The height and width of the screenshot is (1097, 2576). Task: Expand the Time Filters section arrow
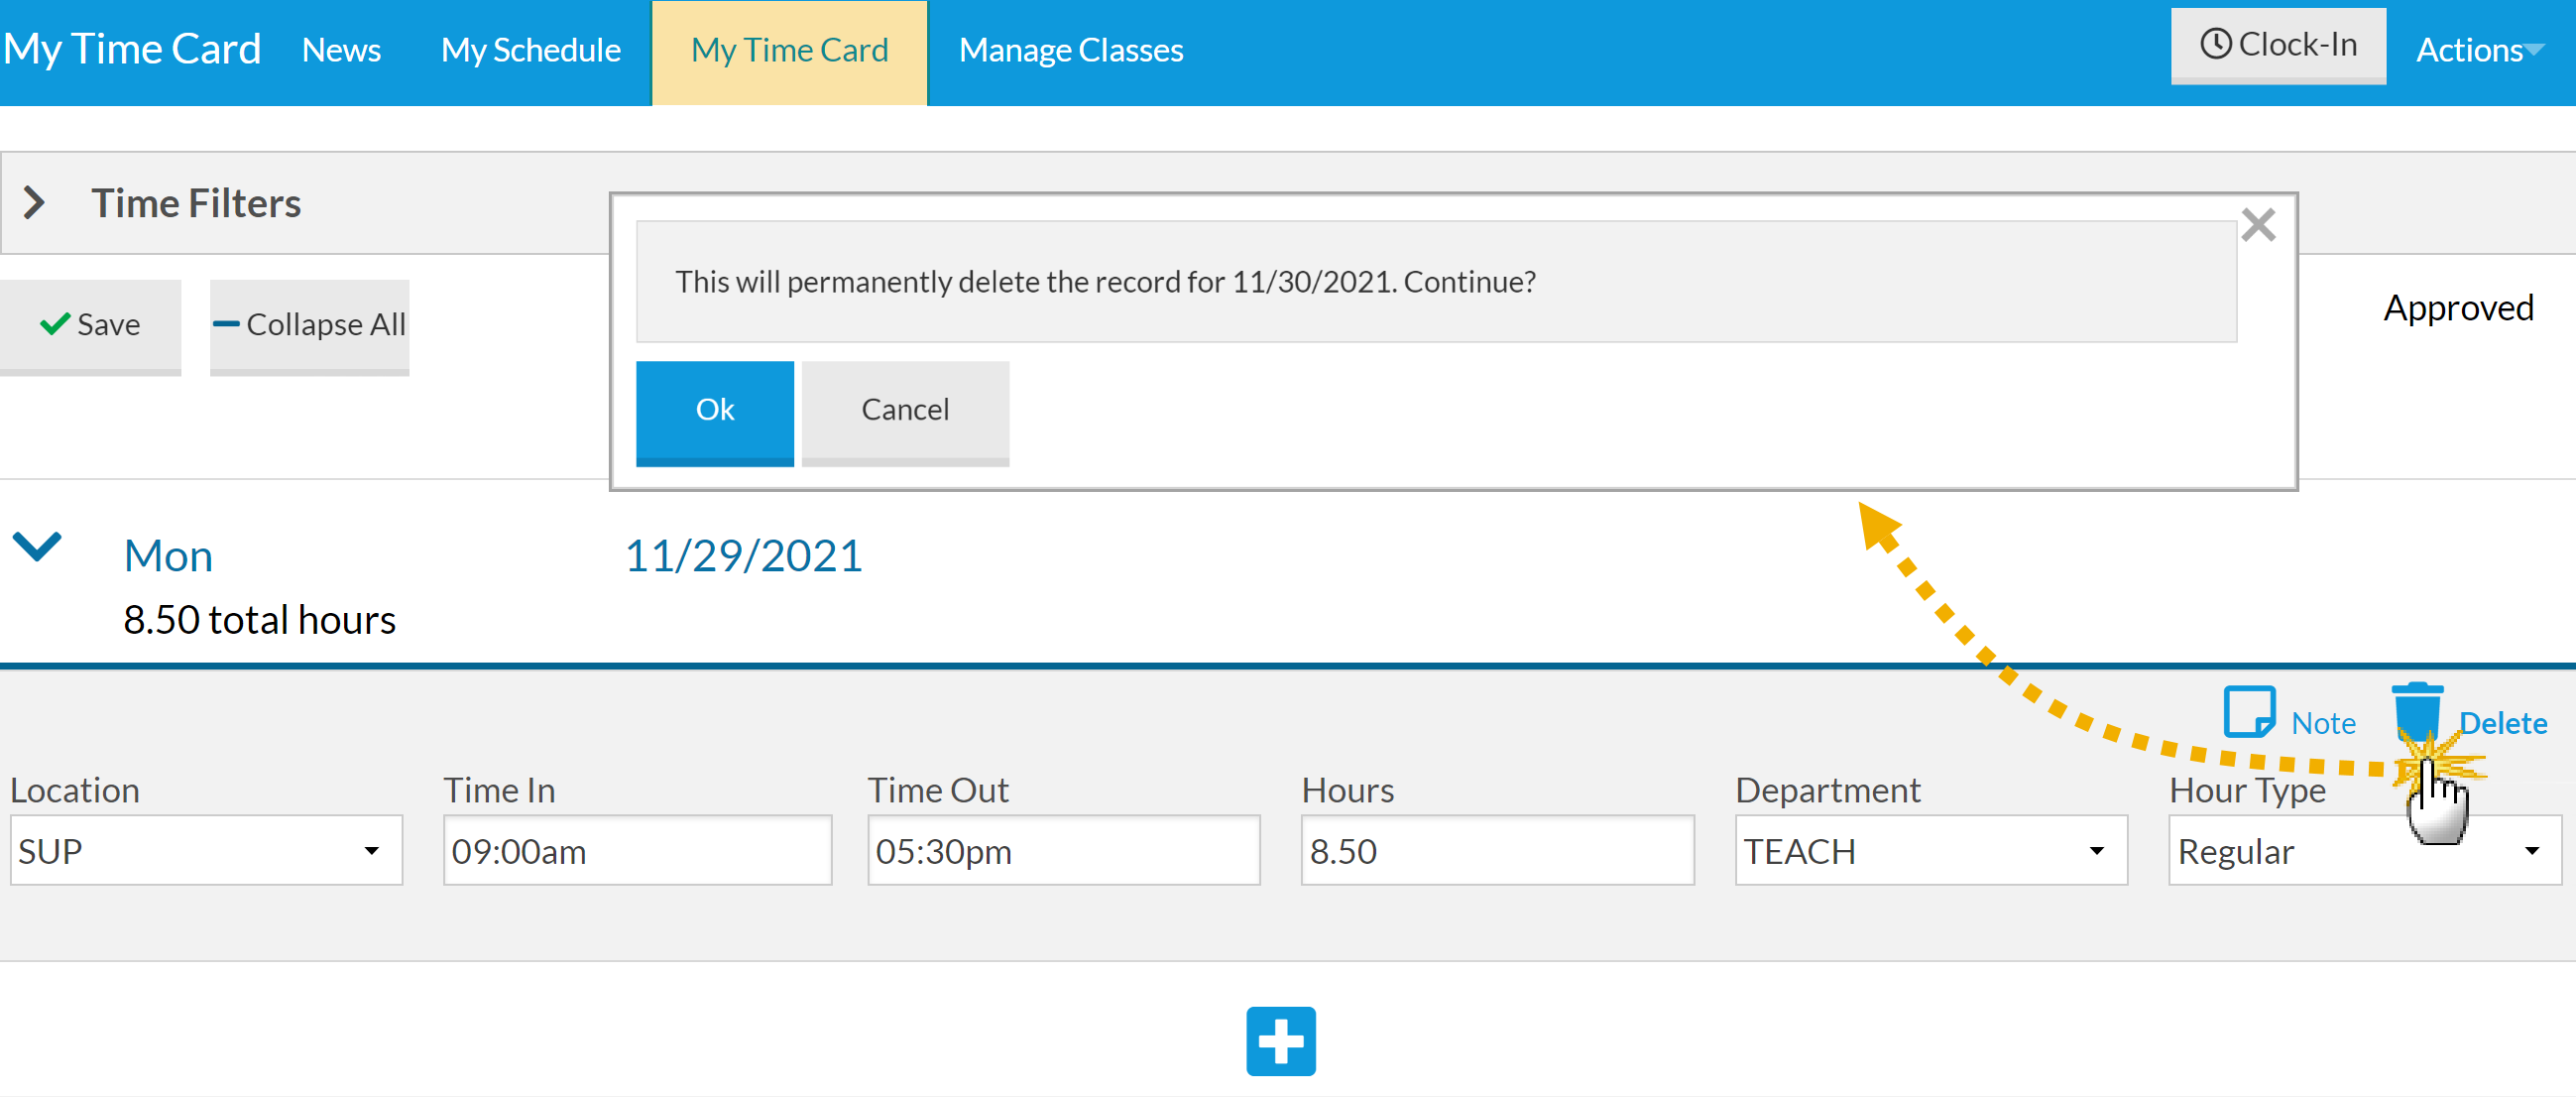point(34,203)
